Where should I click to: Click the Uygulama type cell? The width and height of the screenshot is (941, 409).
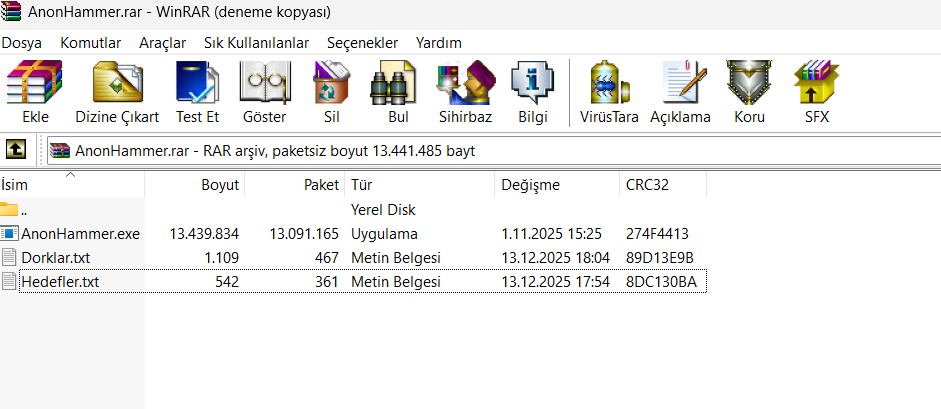coord(384,233)
